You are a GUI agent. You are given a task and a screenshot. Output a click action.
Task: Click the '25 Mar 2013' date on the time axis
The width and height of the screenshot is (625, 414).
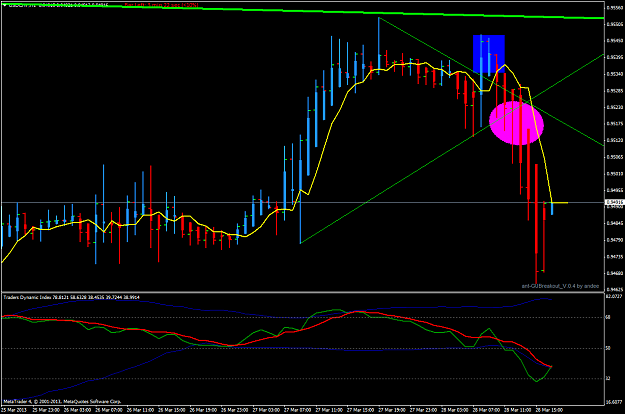14,410
